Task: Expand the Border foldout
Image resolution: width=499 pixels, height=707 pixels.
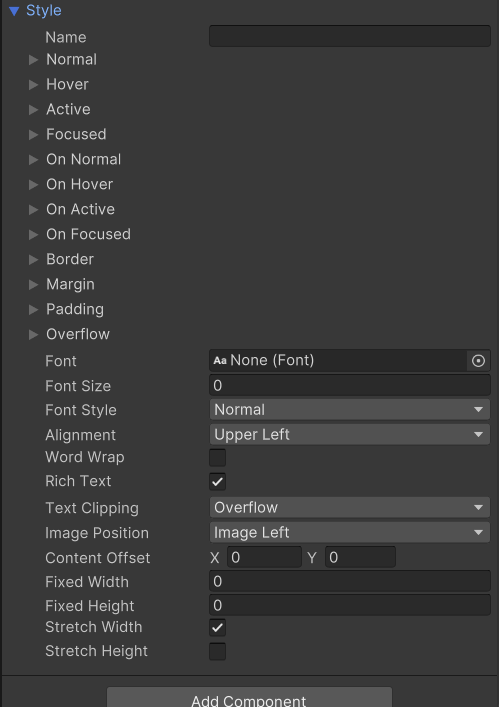Action: tap(33, 260)
